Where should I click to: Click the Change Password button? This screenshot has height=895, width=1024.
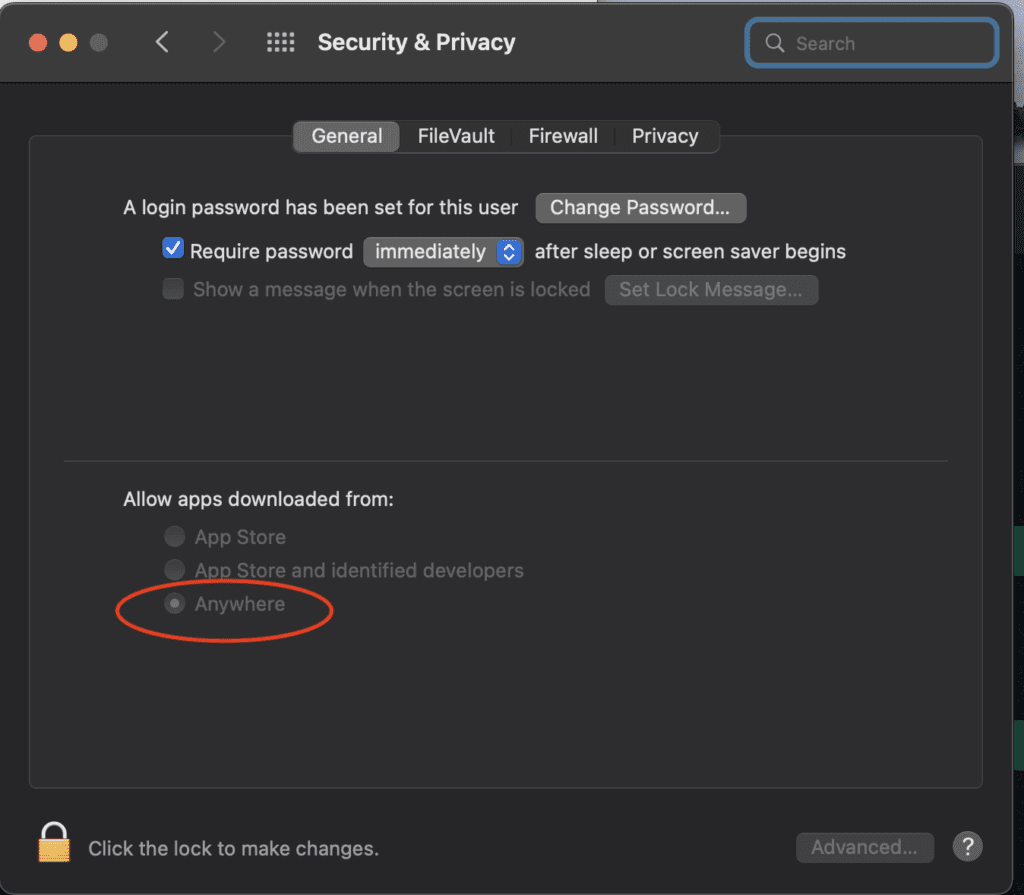pyautogui.click(x=641, y=208)
